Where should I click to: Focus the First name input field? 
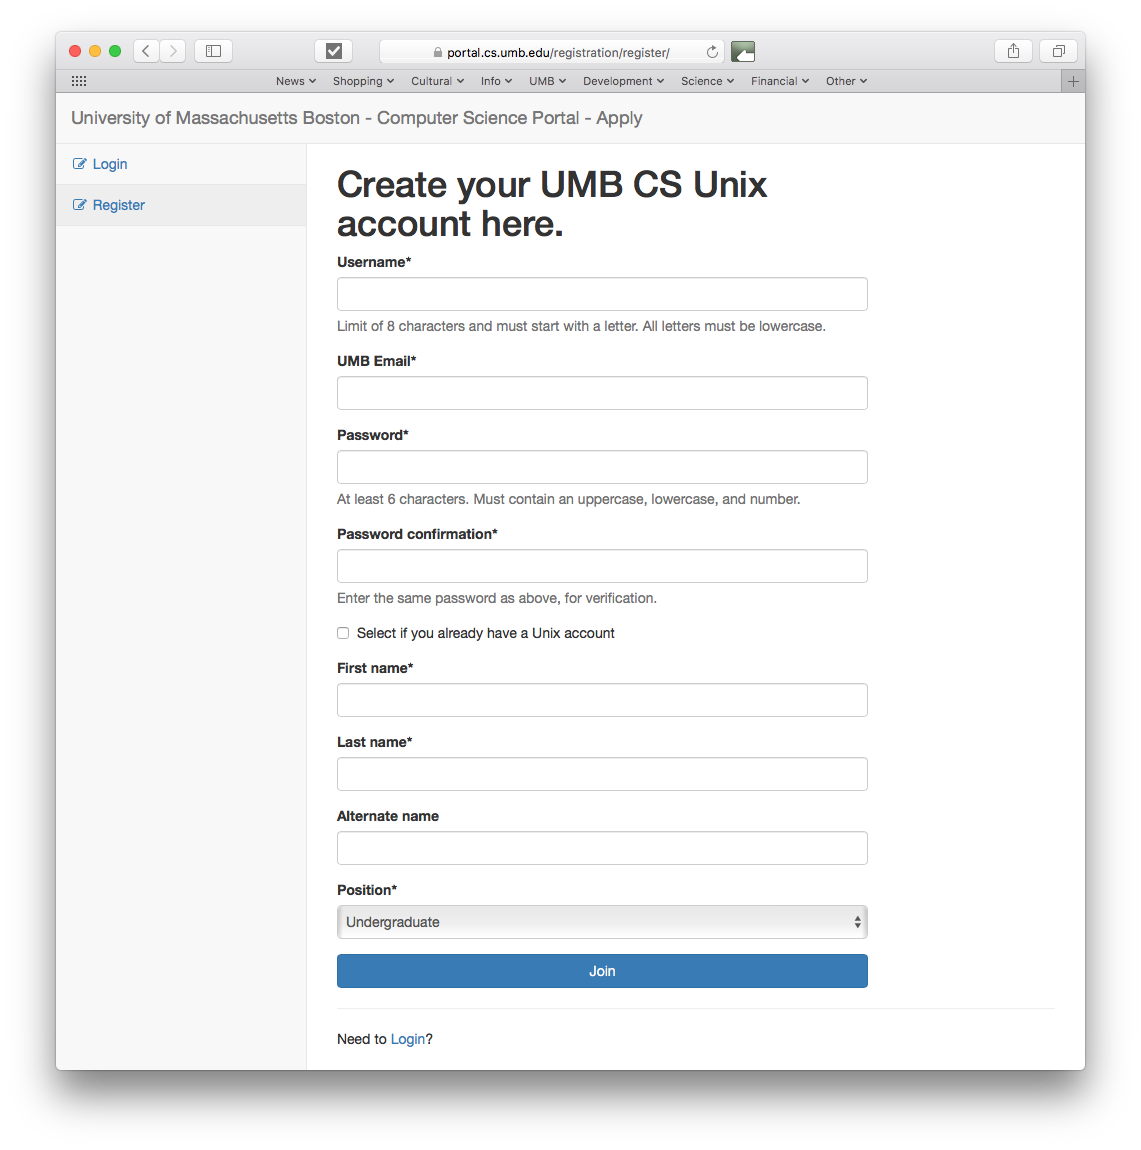coord(602,700)
